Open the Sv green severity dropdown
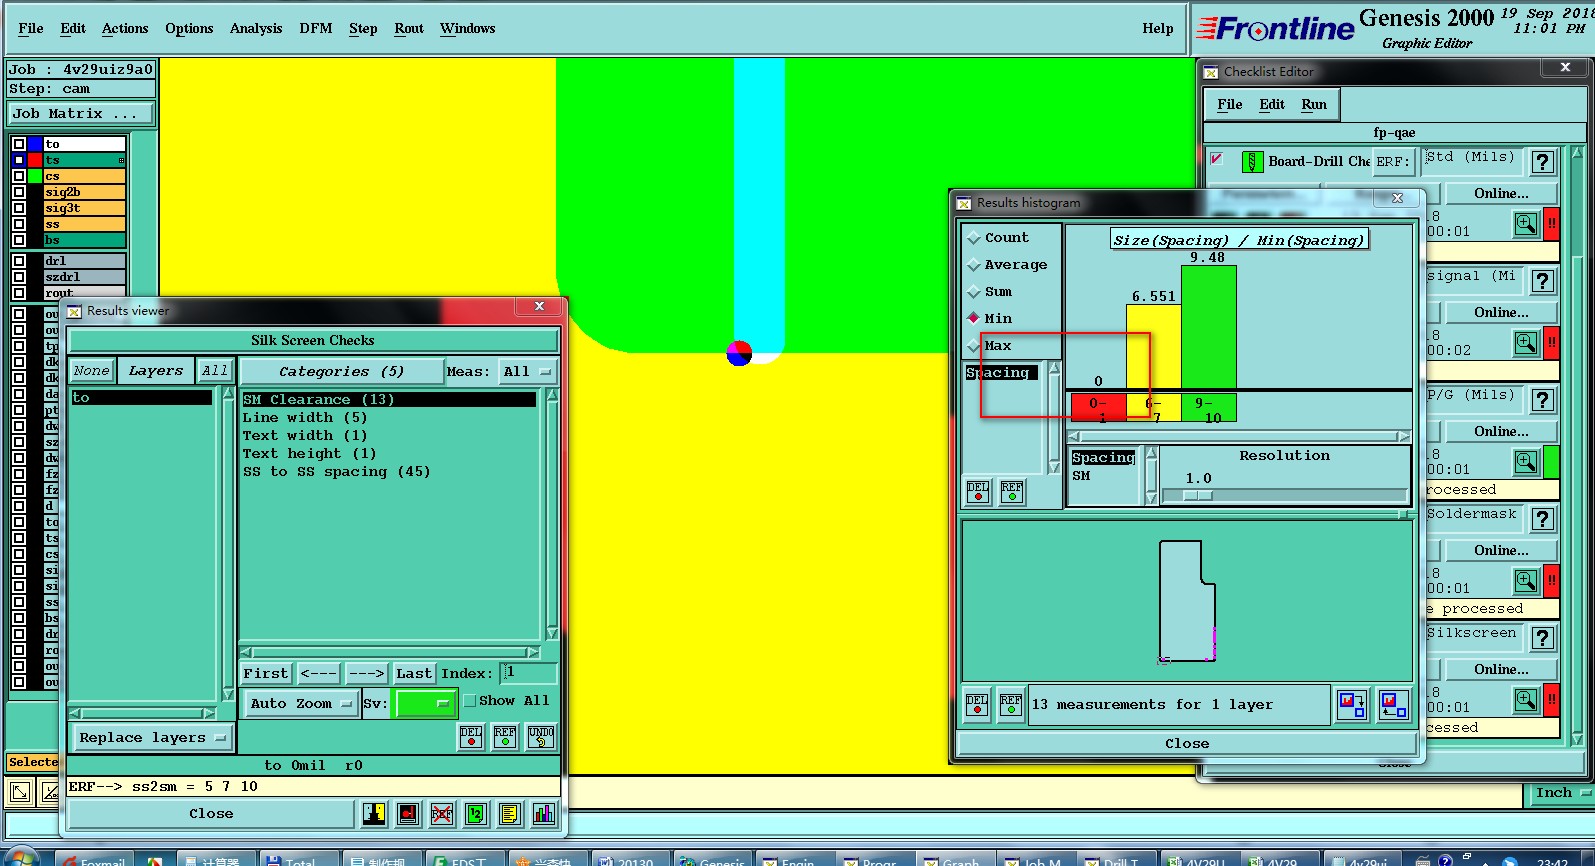Viewport: 1595px width, 866px height. tap(426, 704)
